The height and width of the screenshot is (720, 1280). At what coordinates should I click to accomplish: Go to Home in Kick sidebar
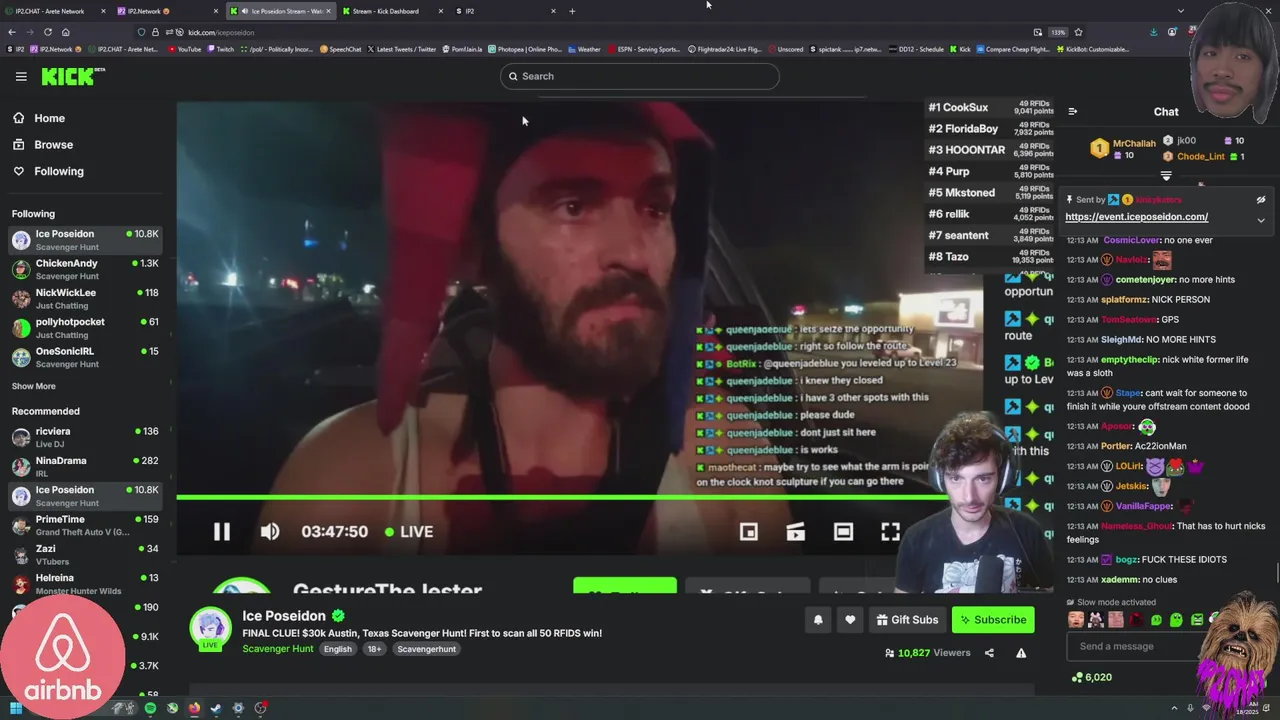49,118
